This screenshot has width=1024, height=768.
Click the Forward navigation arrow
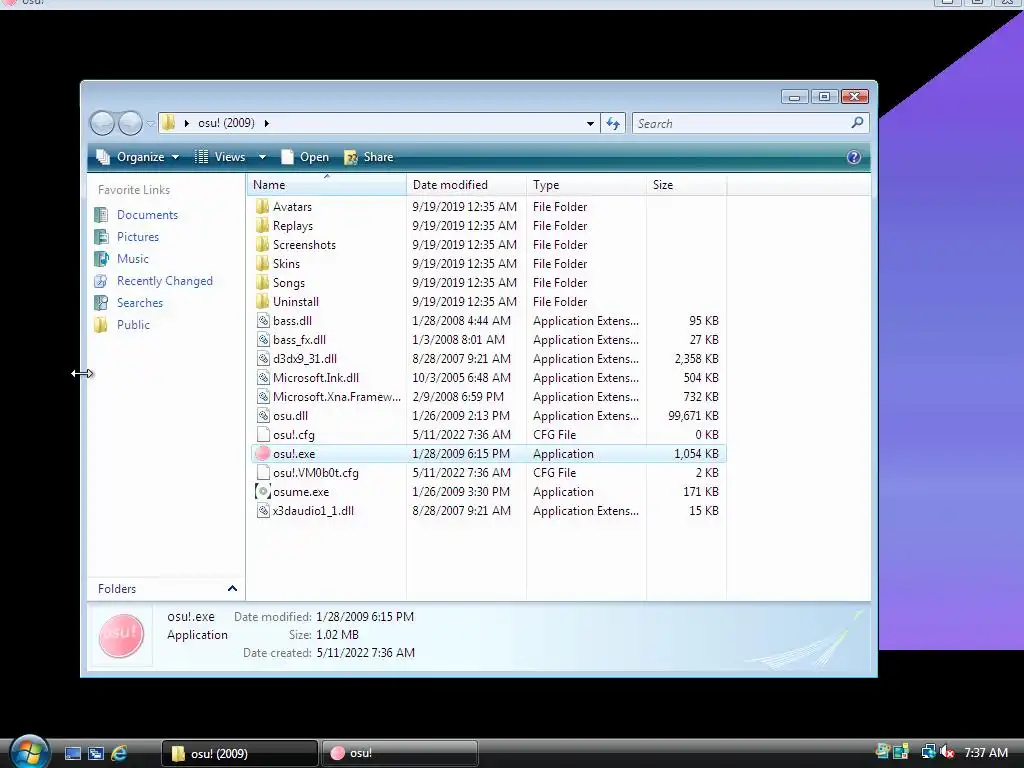click(130, 123)
